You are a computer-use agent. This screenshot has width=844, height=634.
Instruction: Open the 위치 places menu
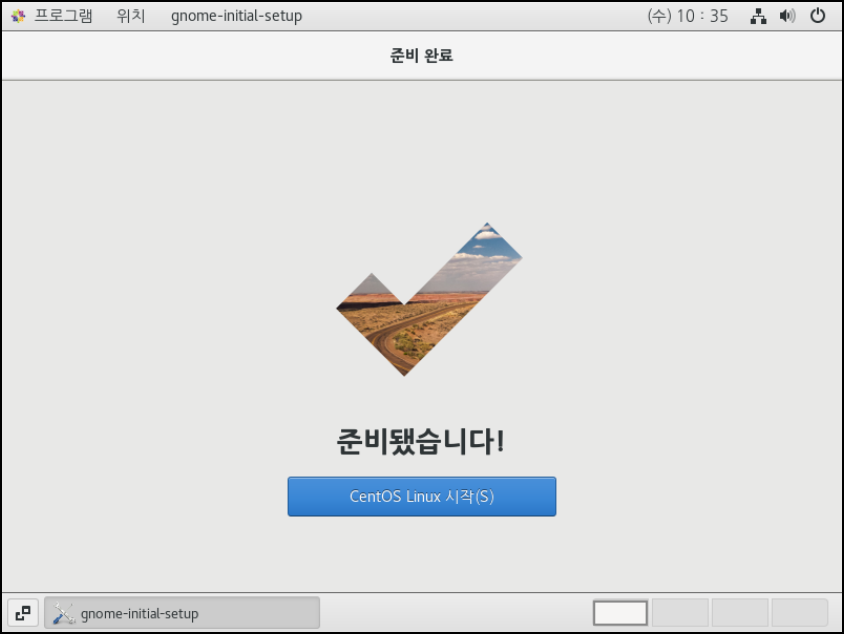point(131,16)
